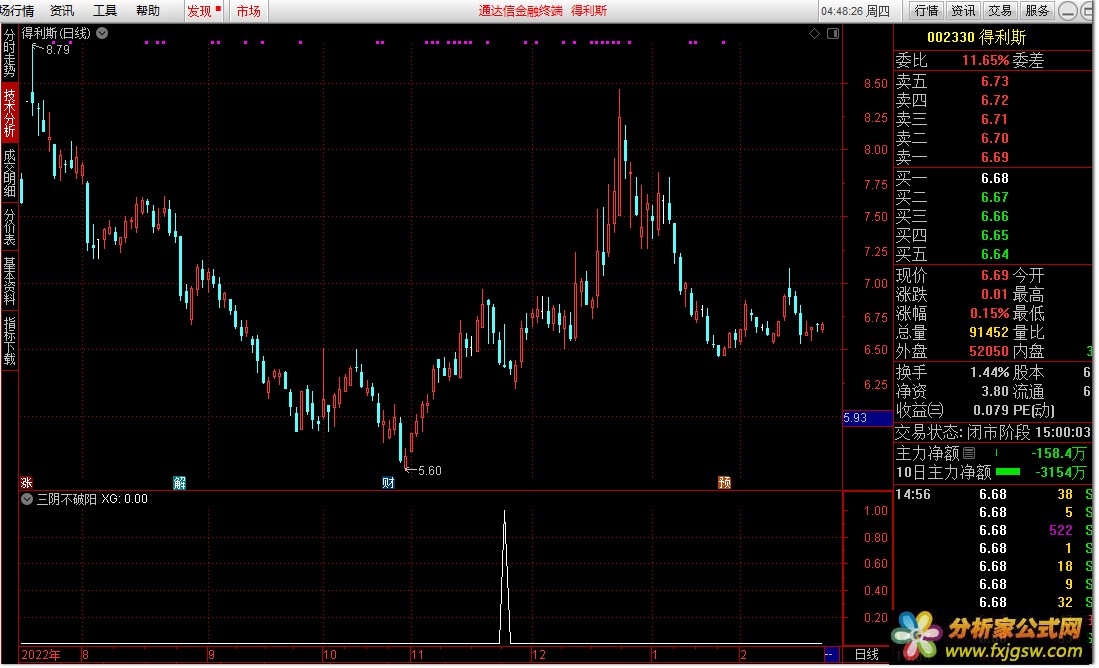Click the 换手 value 1.44%

click(989, 372)
